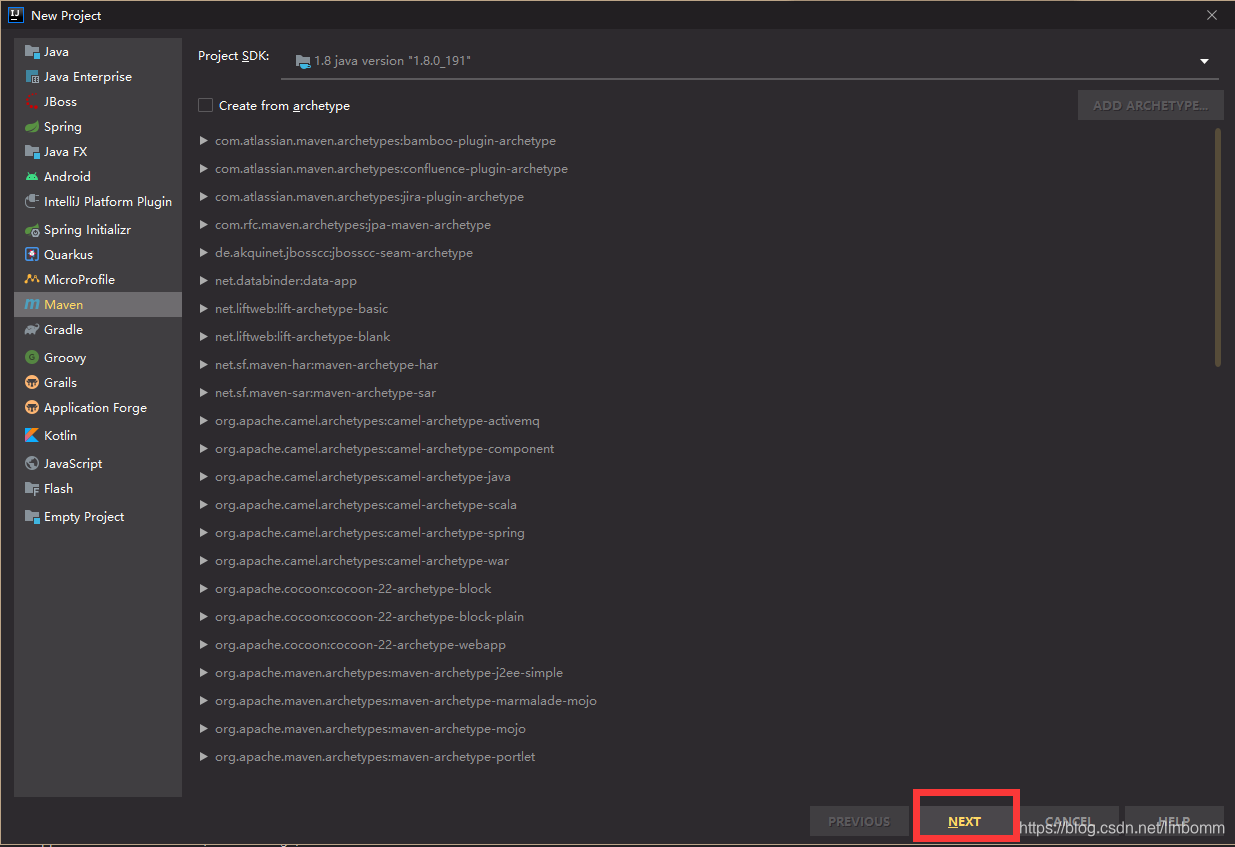Click the Flash folder icon

point(32,488)
